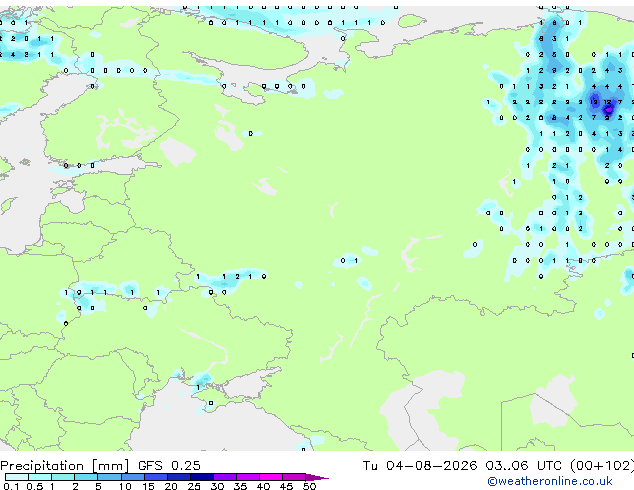Click the 0.5–1 mm legend color box
634x490 pixels.
click(x=40, y=477)
